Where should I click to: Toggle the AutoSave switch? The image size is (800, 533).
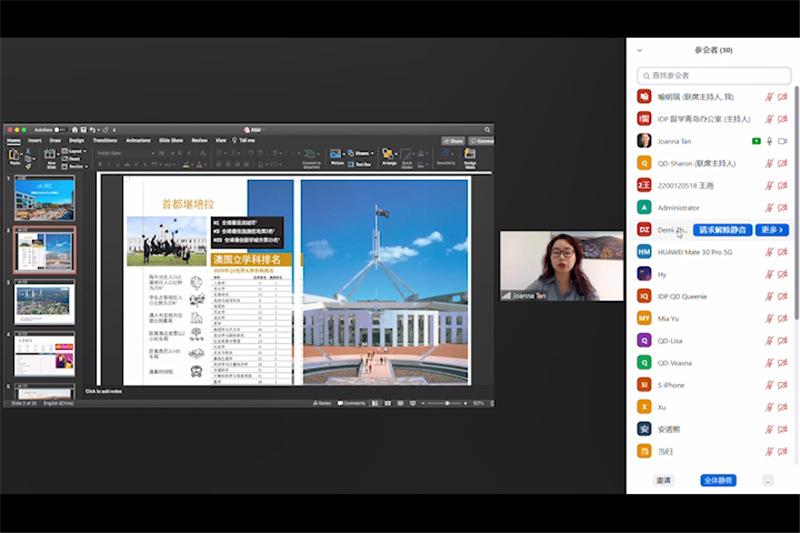[60, 129]
